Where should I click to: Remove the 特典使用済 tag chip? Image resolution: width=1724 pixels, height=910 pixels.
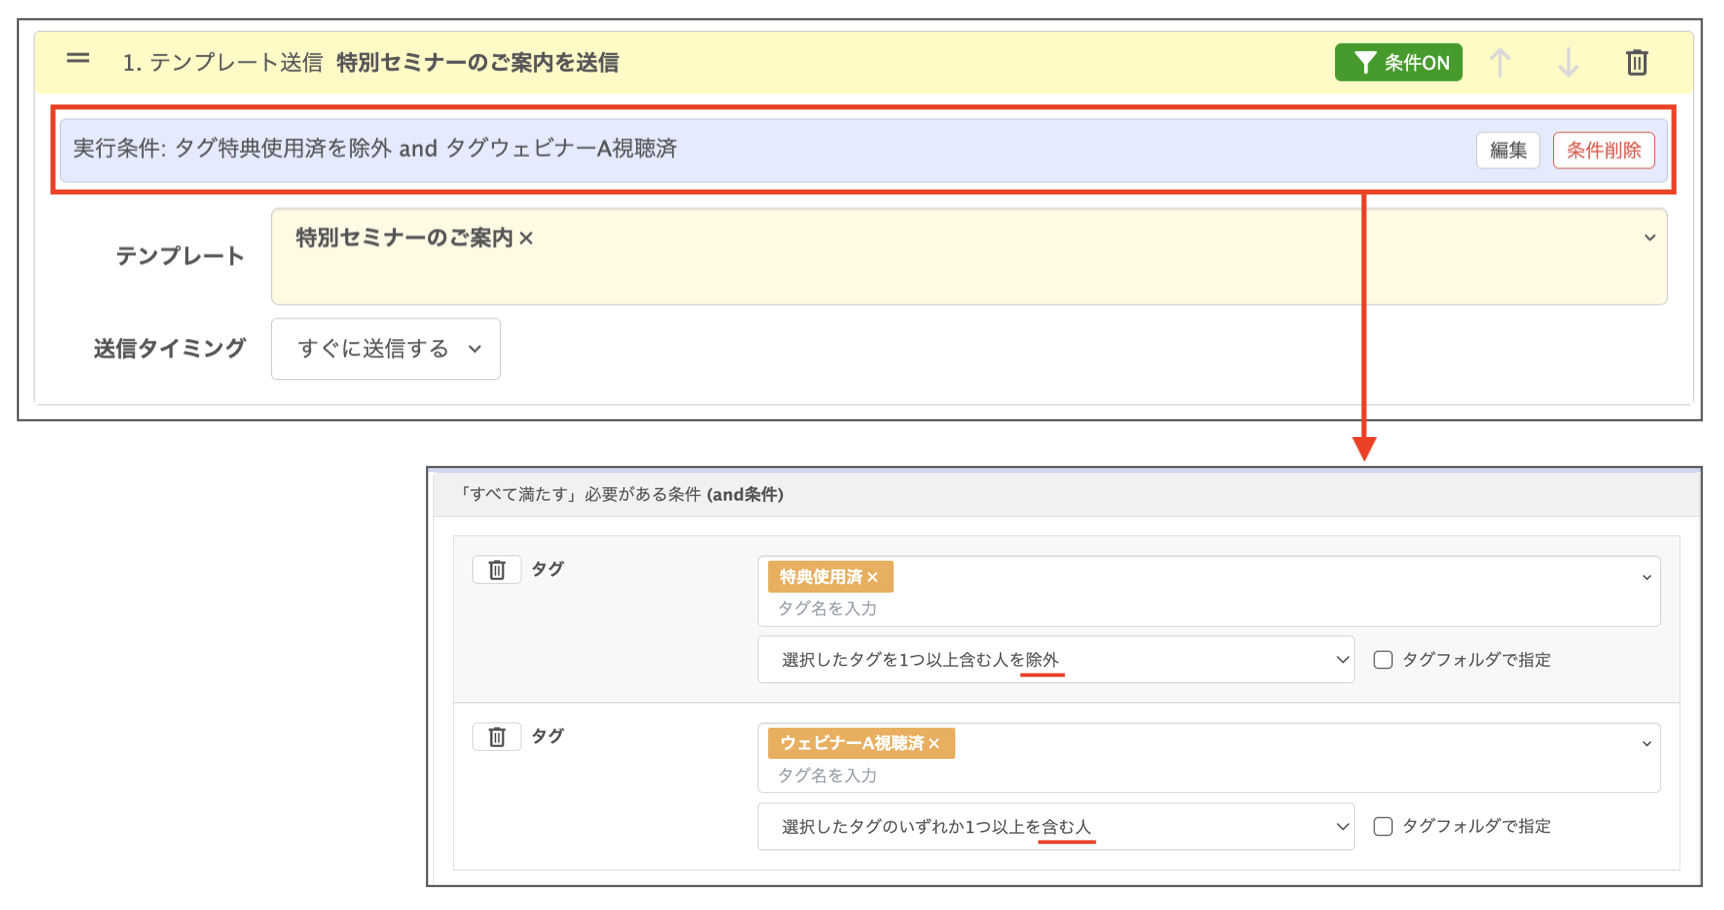click(873, 577)
